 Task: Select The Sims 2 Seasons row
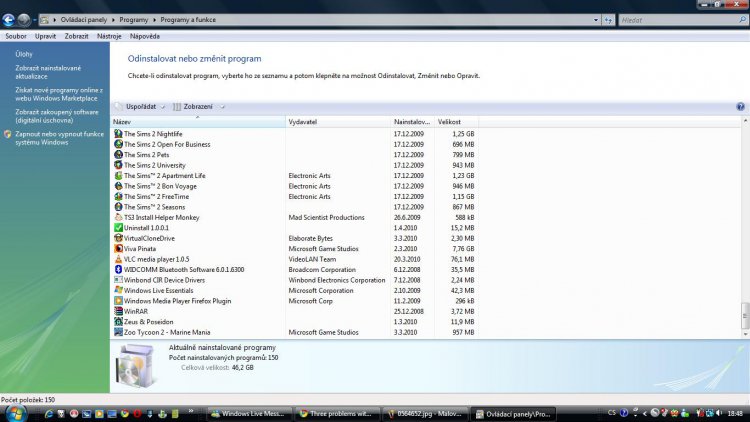coord(295,207)
